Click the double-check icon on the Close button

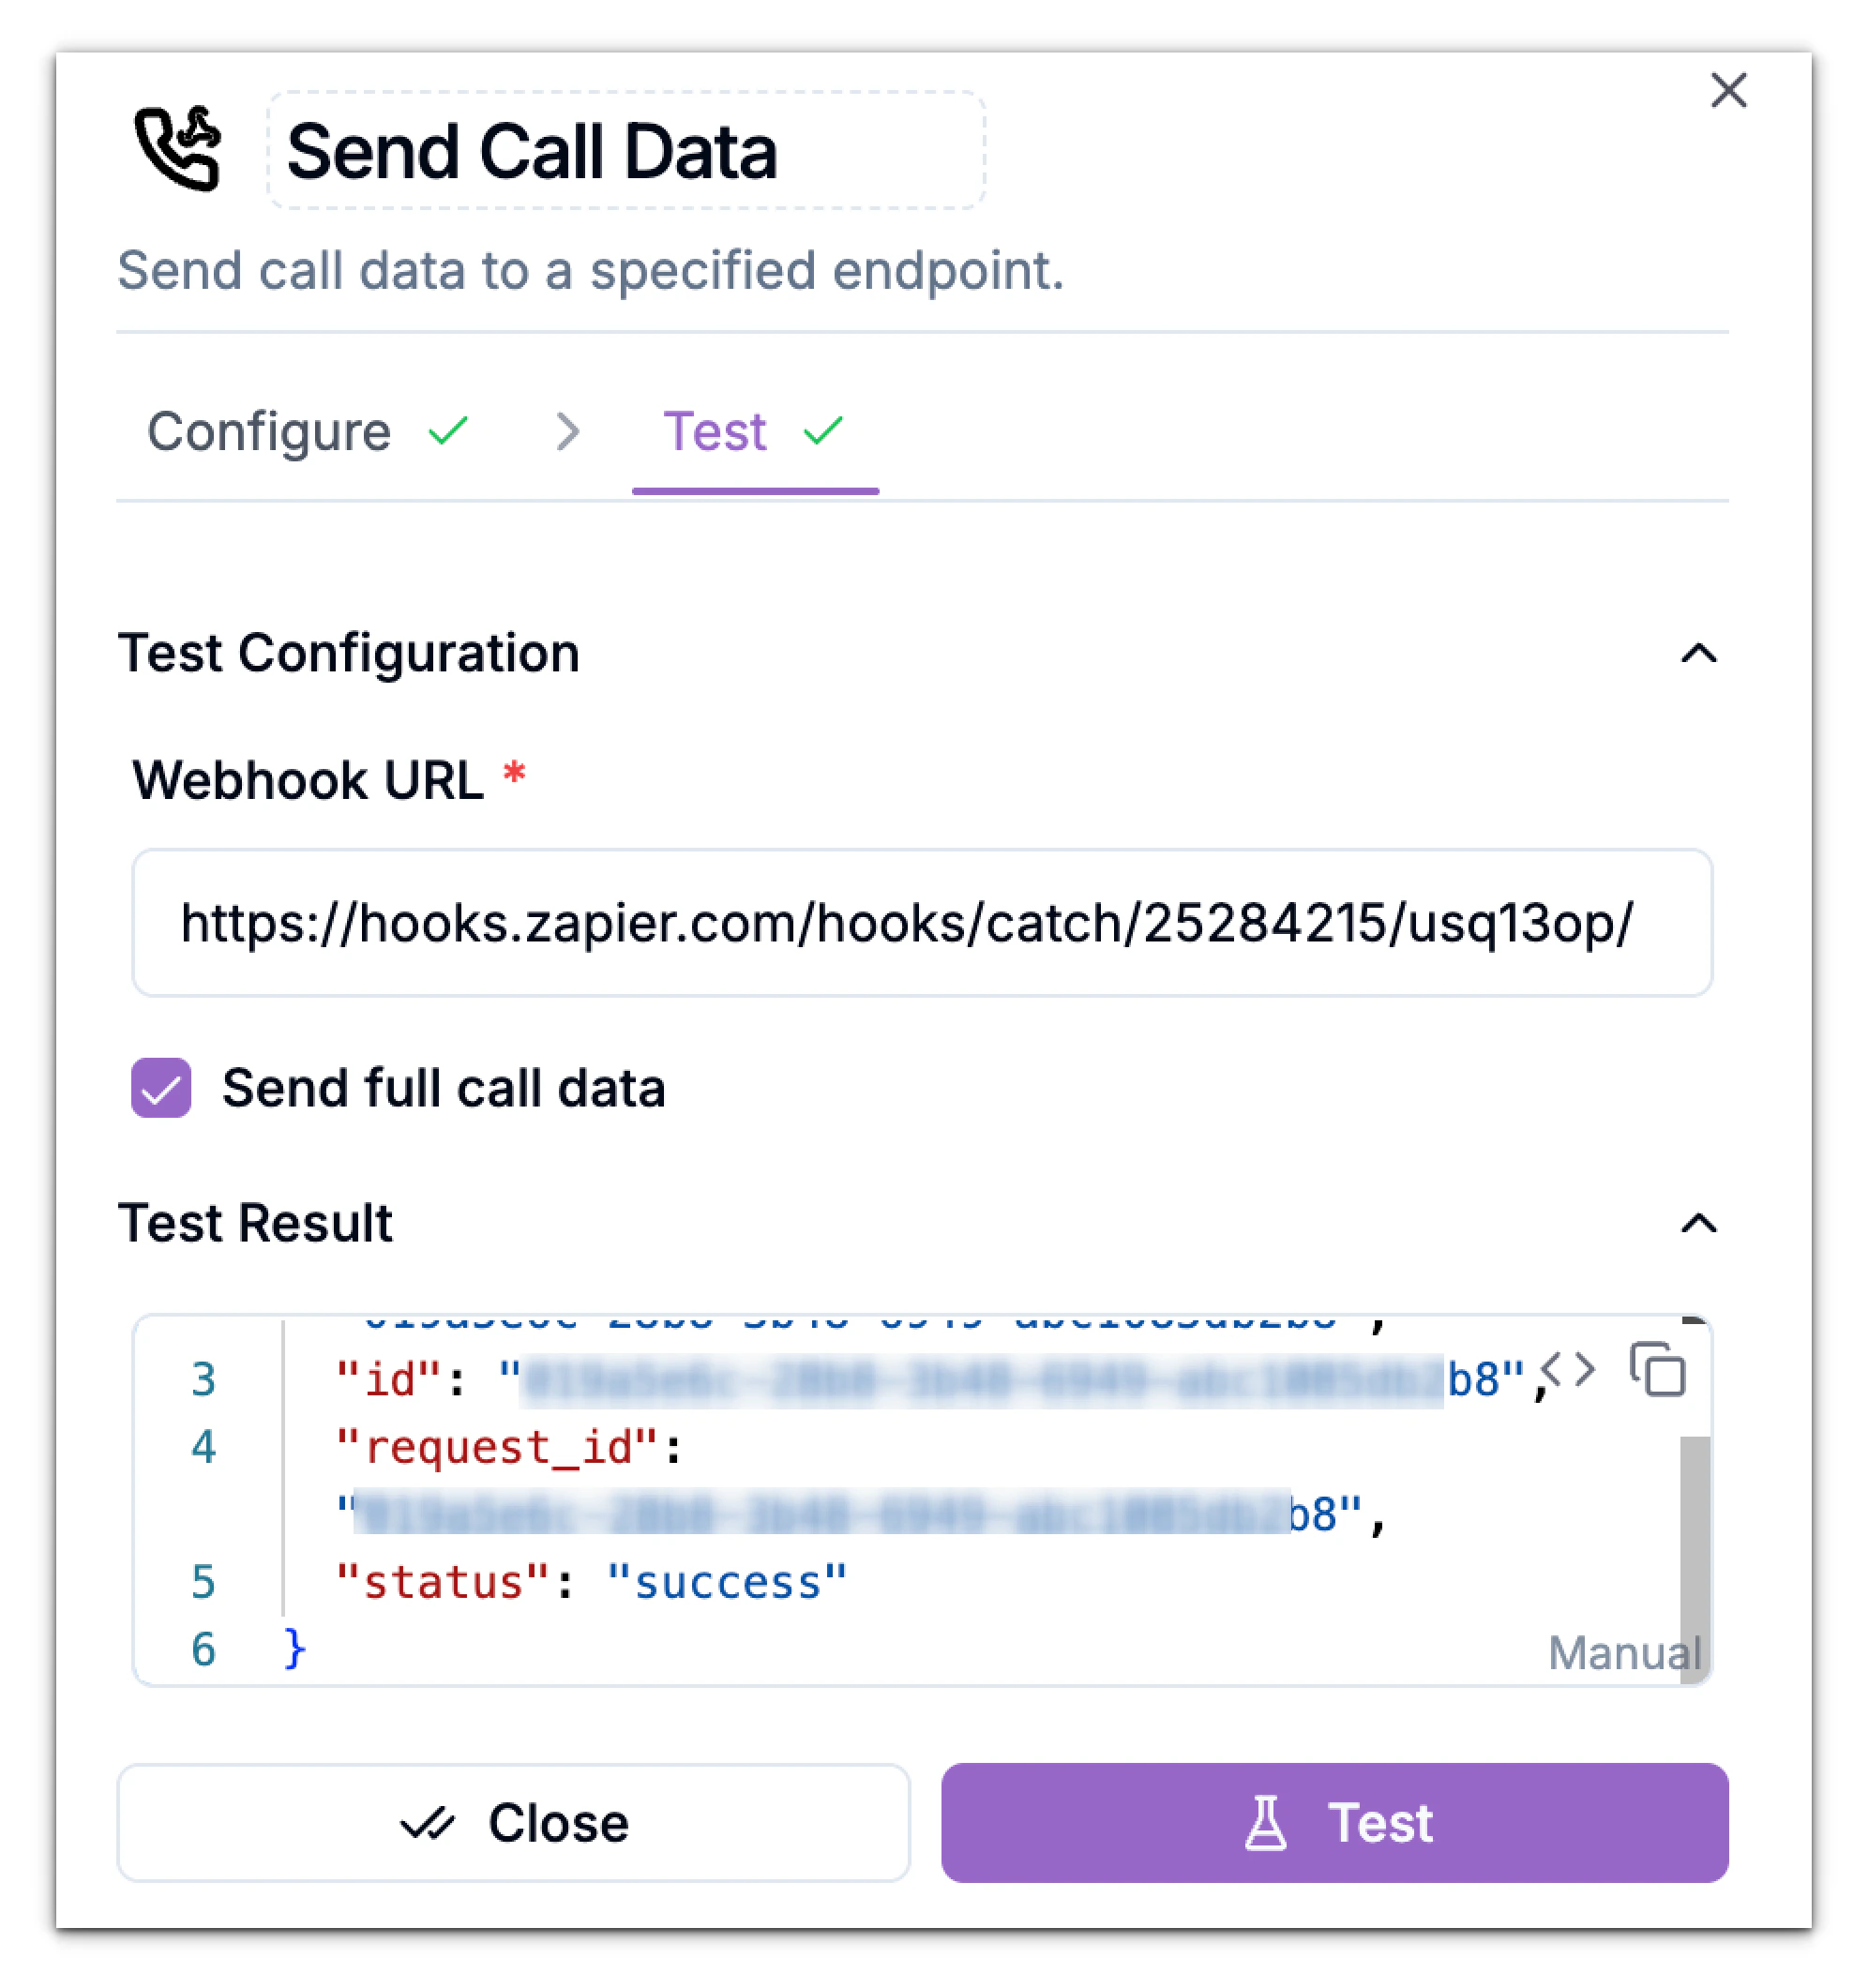[429, 1822]
